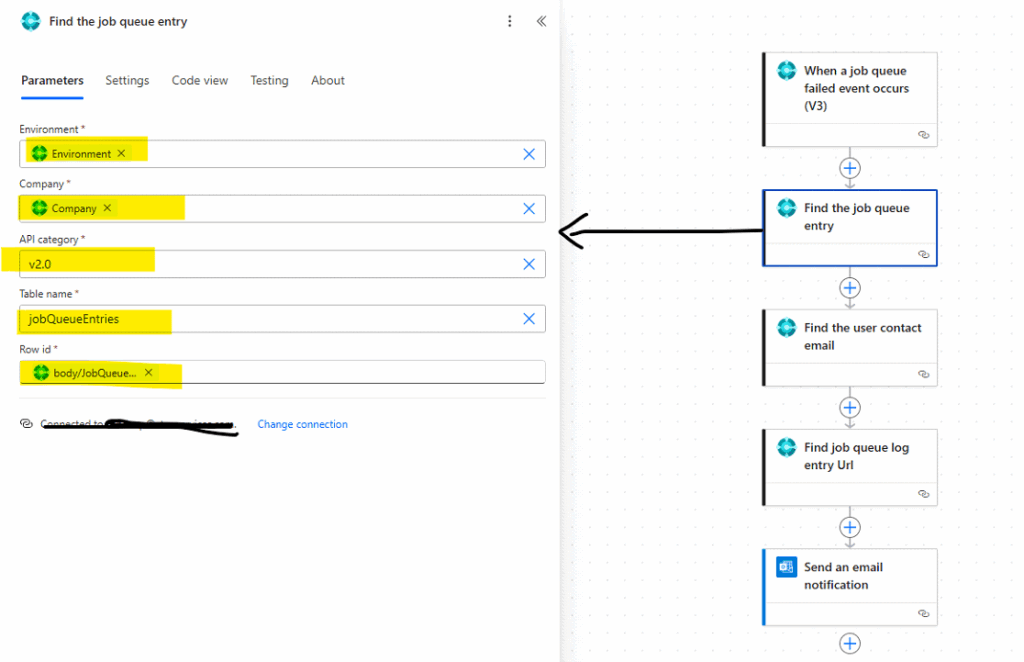Remove the body/JobQueue token from Row id
The image size is (1024, 662).
[x=148, y=372]
